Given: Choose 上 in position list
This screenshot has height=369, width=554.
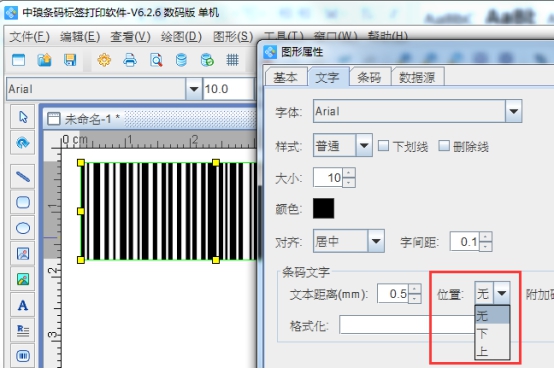Looking at the screenshot, I should click(492, 351).
